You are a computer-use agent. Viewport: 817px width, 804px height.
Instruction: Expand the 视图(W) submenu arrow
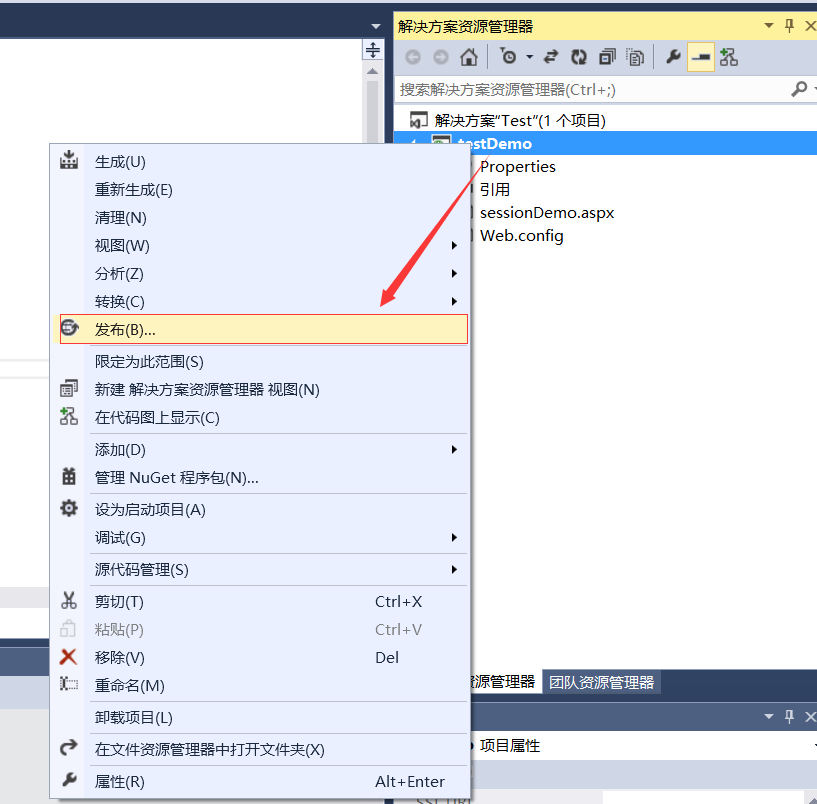tap(455, 245)
